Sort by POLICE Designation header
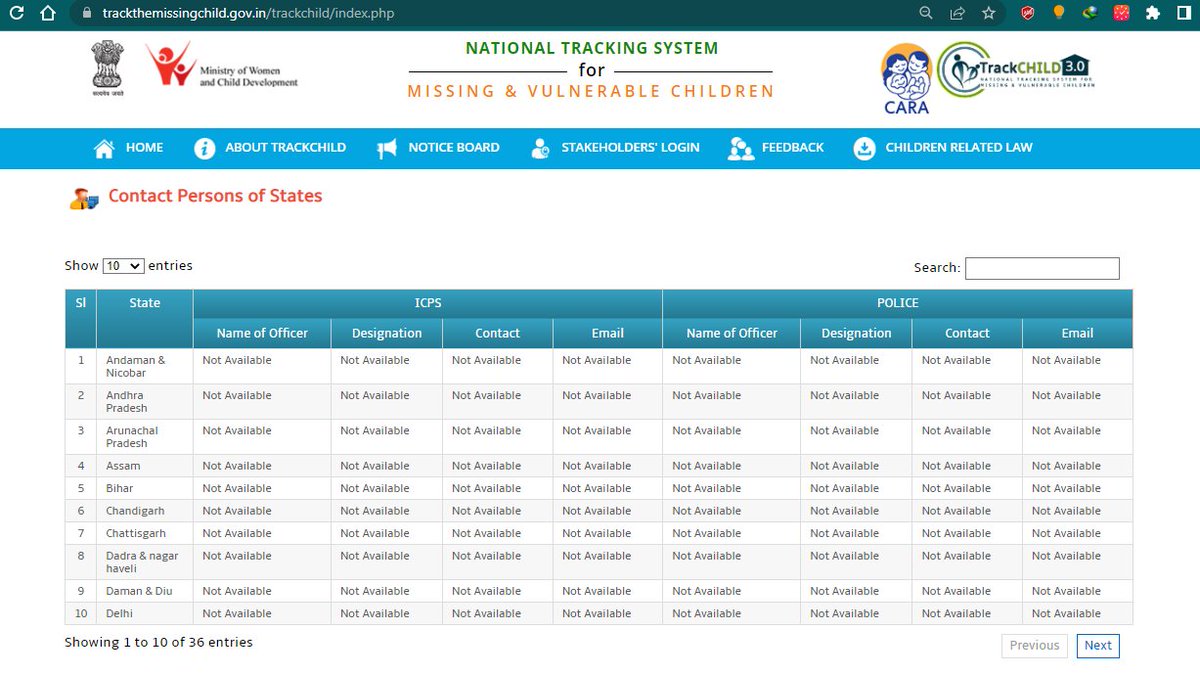The height and width of the screenshot is (675, 1200). coord(856,333)
